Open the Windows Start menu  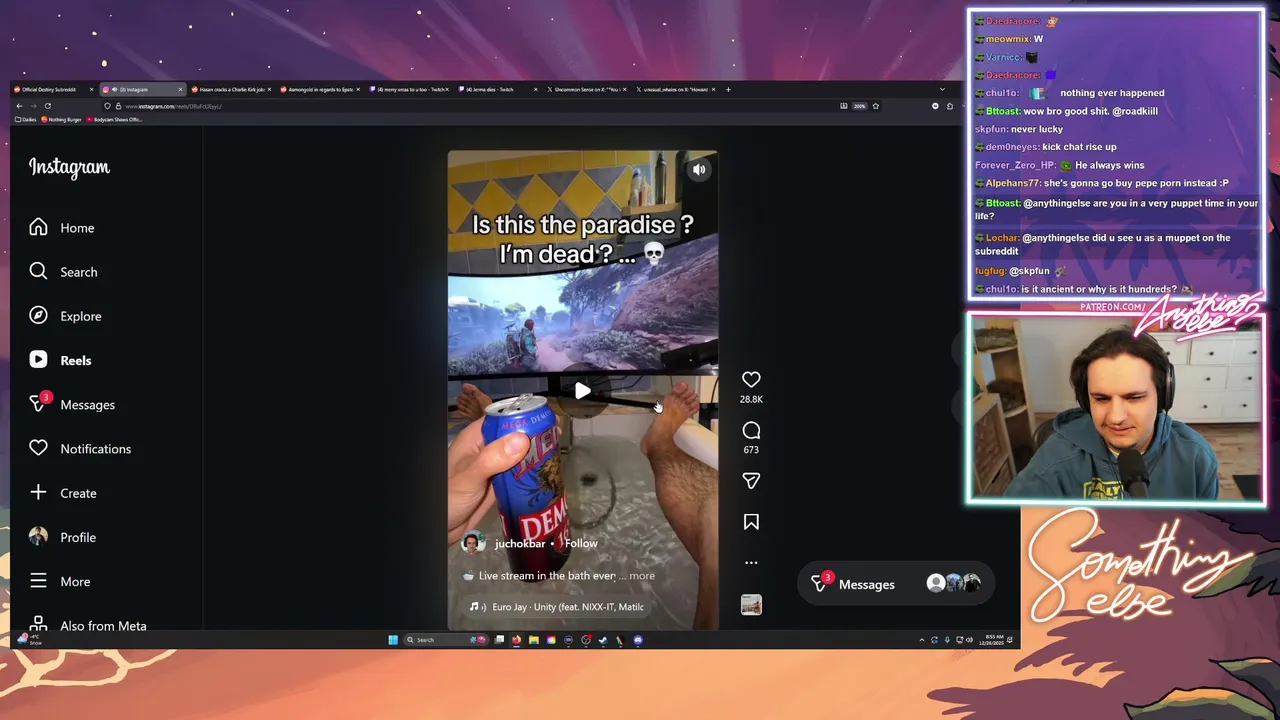tap(393, 640)
